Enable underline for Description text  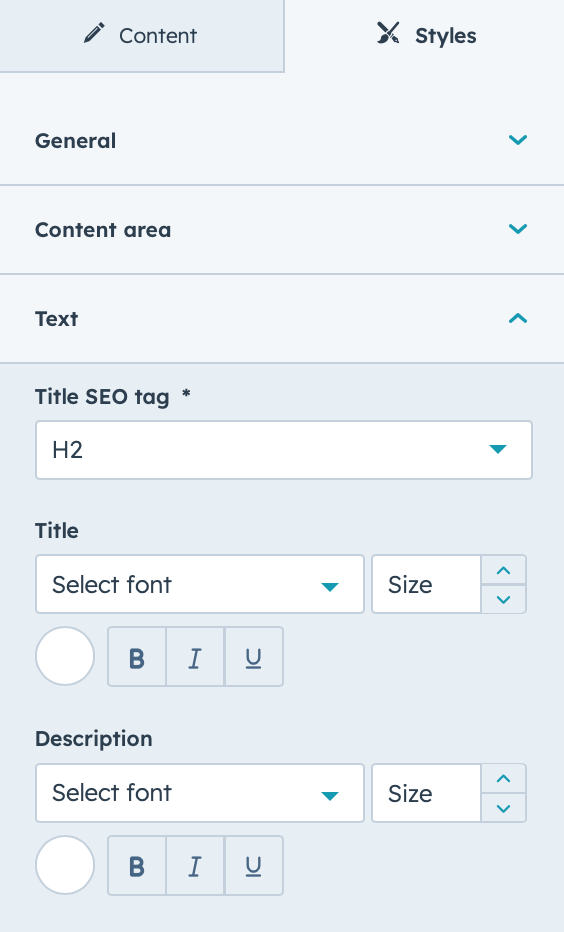tap(254, 865)
